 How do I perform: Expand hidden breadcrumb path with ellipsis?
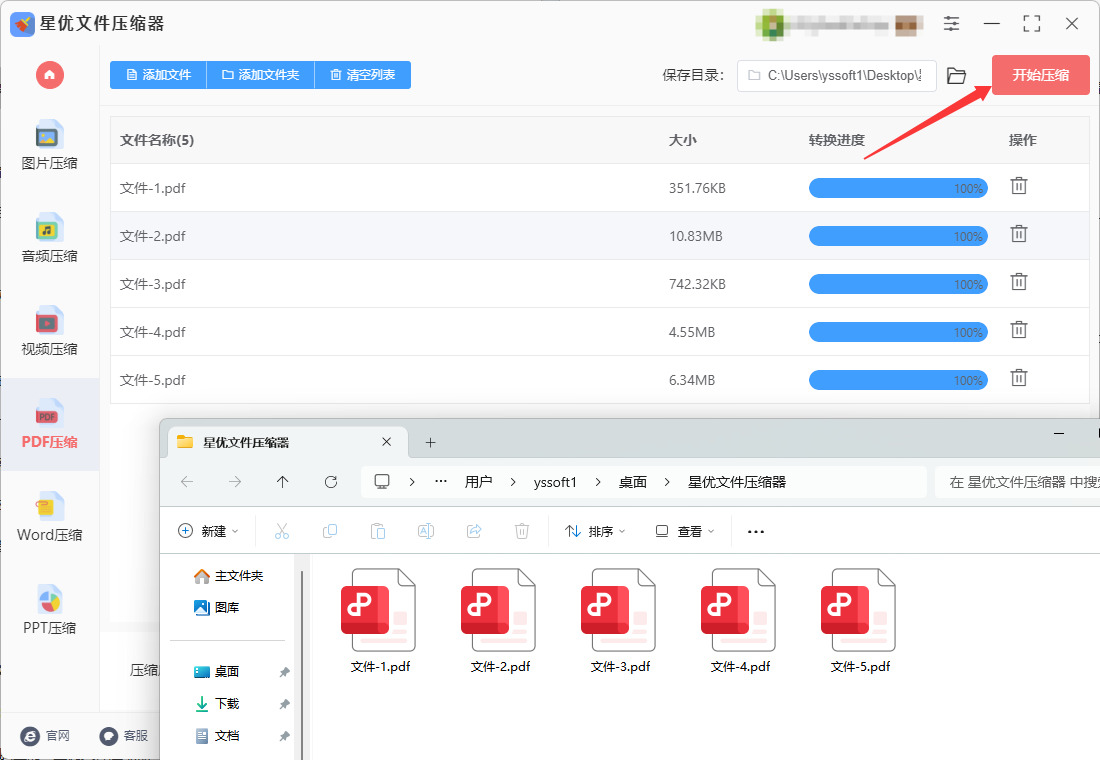click(x=441, y=481)
